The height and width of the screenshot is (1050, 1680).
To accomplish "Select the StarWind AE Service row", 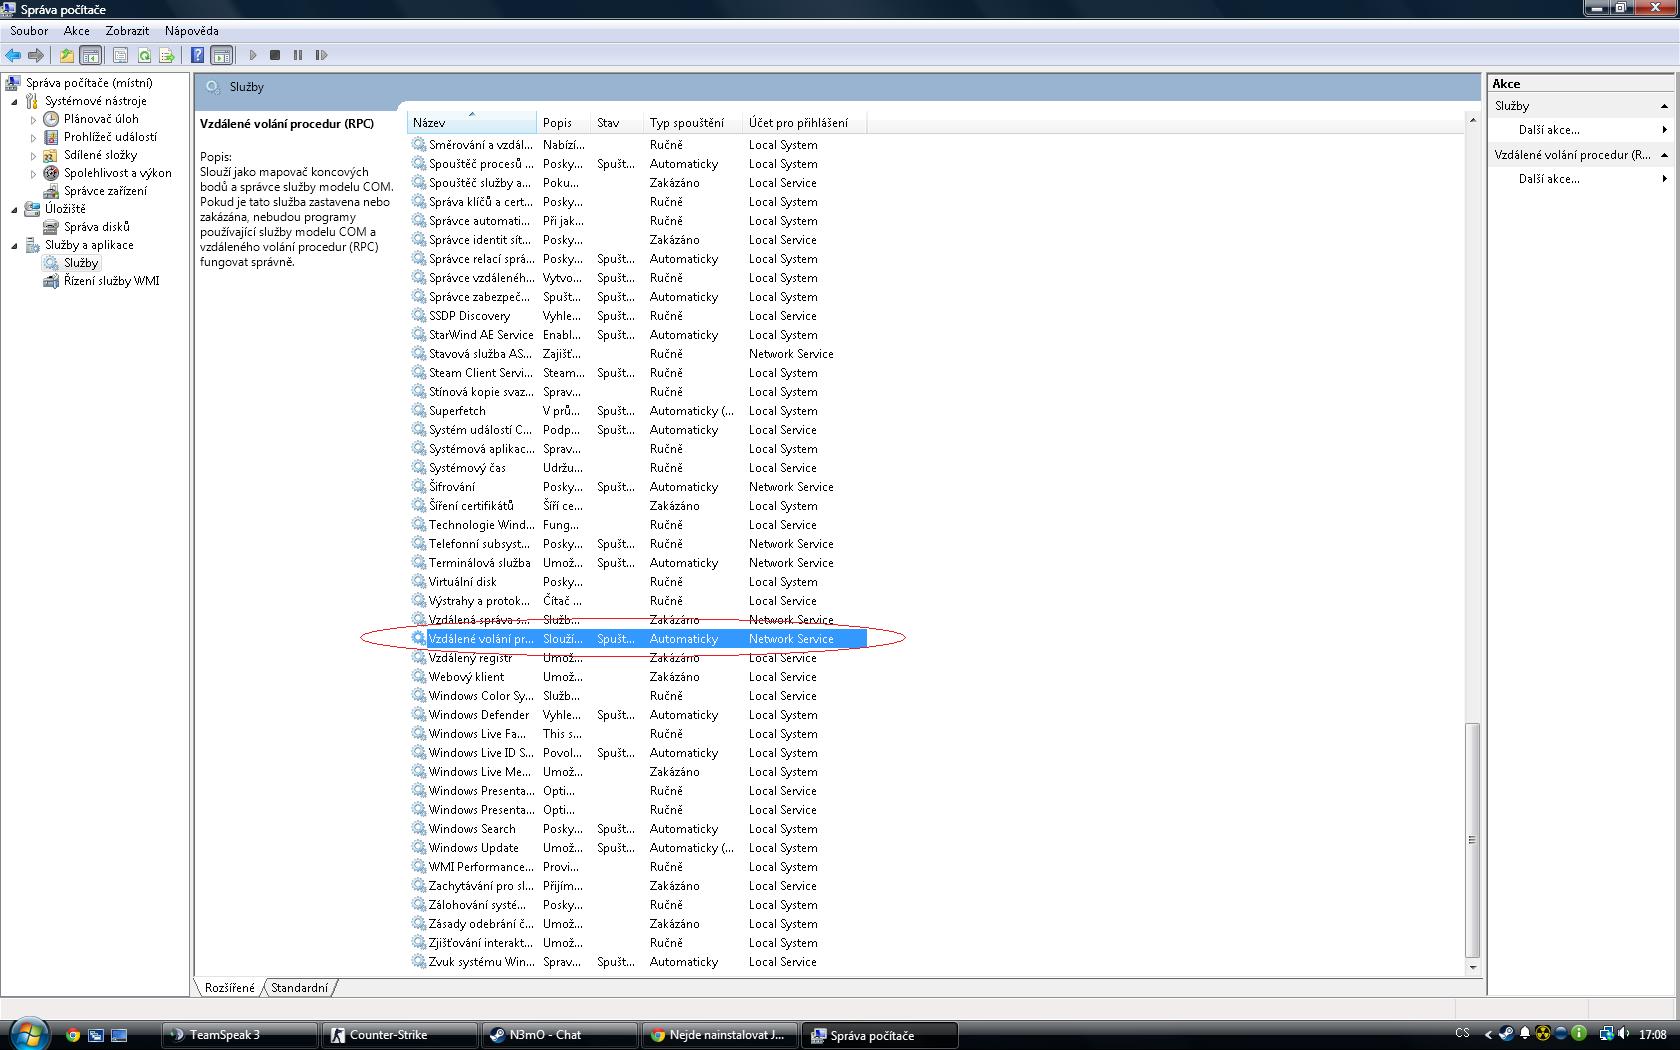I will click(x=637, y=335).
